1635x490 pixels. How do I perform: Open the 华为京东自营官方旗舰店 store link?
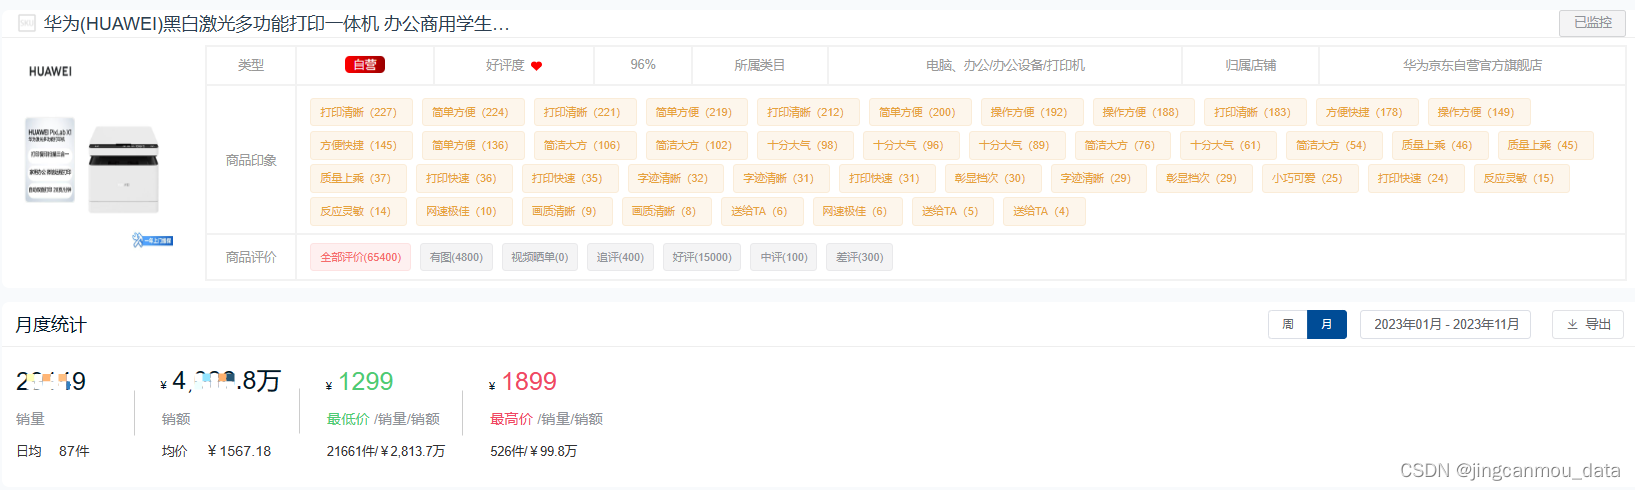pos(1472,65)
